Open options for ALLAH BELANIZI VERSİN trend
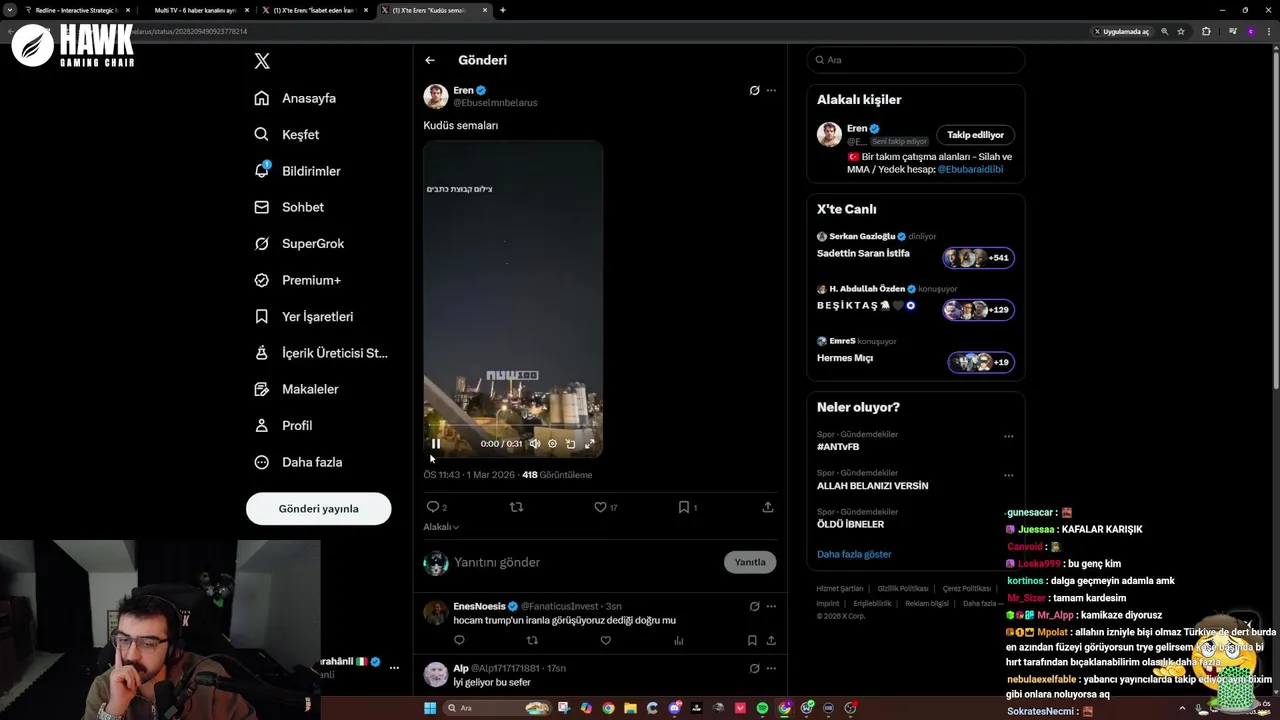This screenshot has width=1280, height=720. pos(1008,475)
